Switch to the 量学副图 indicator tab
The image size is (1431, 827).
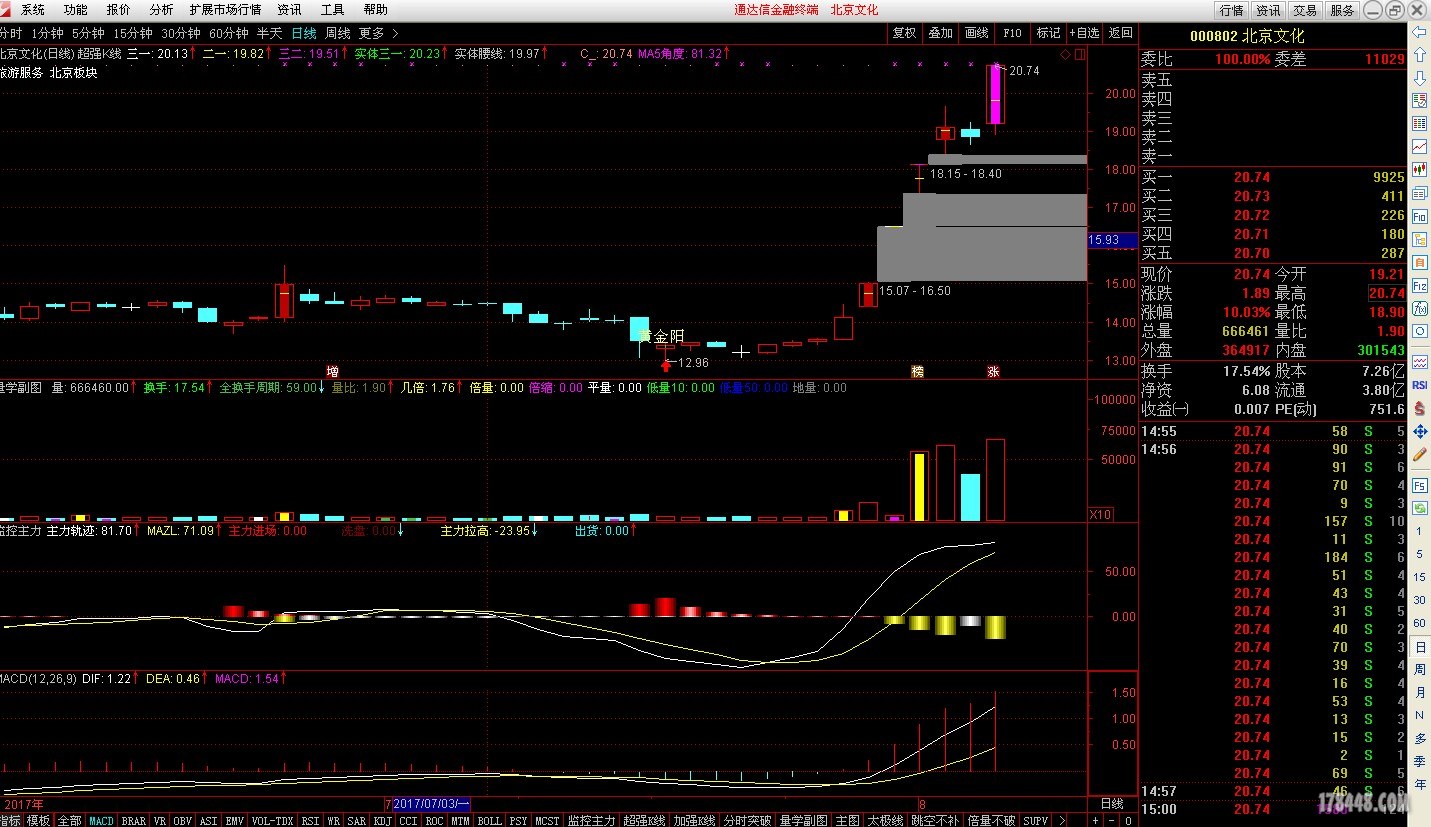click(803, 820)
